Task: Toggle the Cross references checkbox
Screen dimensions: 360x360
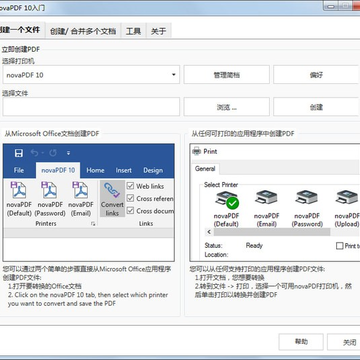Action: coord(130,199)
